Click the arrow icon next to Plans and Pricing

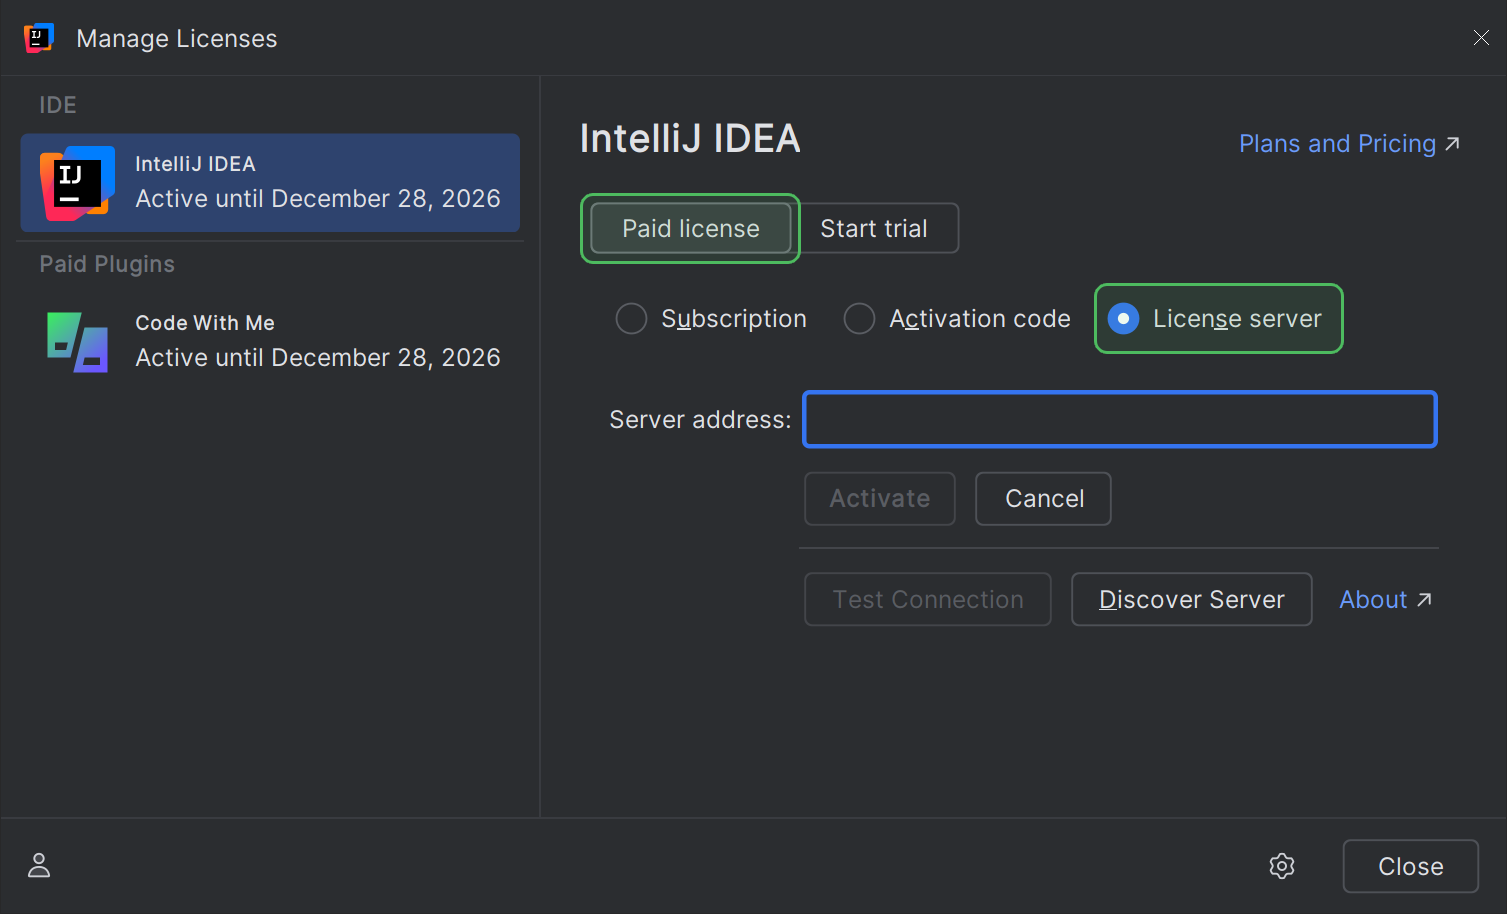coord(1452,143)
